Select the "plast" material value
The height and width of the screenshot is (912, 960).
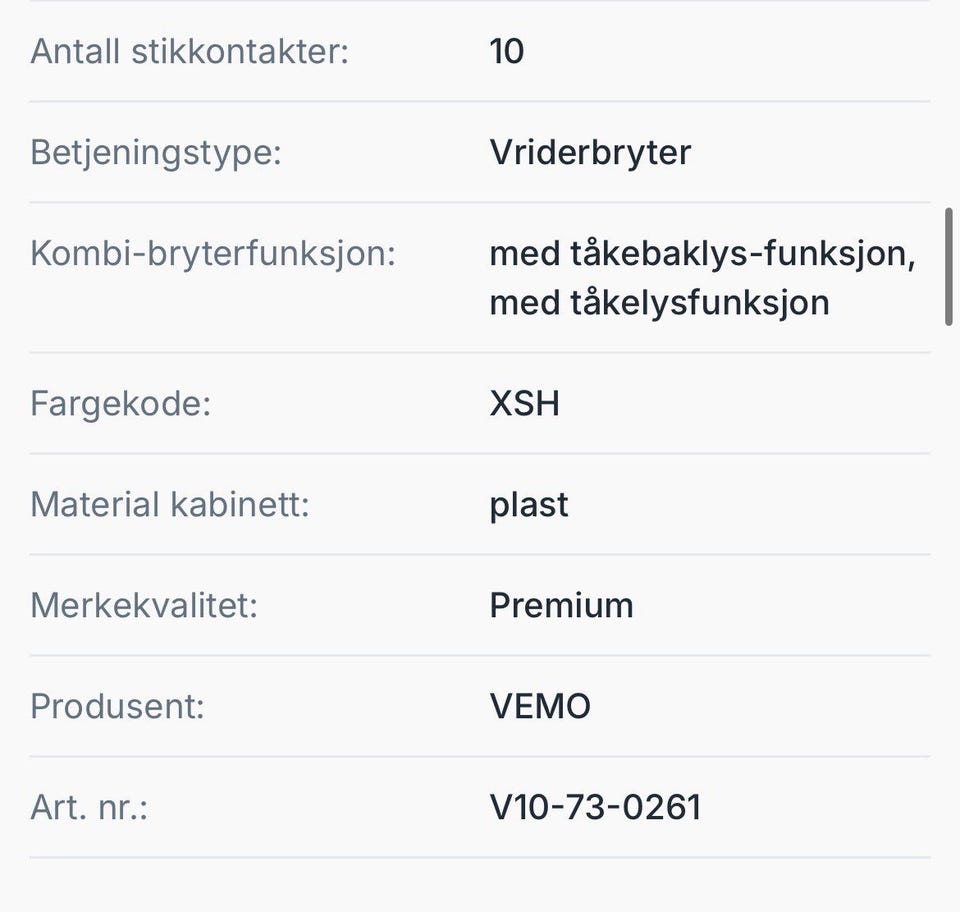[x=529, y=504]
